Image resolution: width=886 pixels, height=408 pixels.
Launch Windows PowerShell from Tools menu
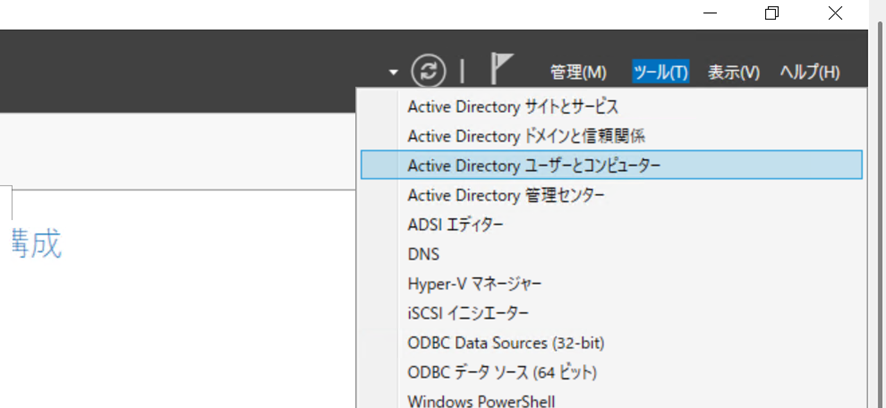[x=611, y=400]
